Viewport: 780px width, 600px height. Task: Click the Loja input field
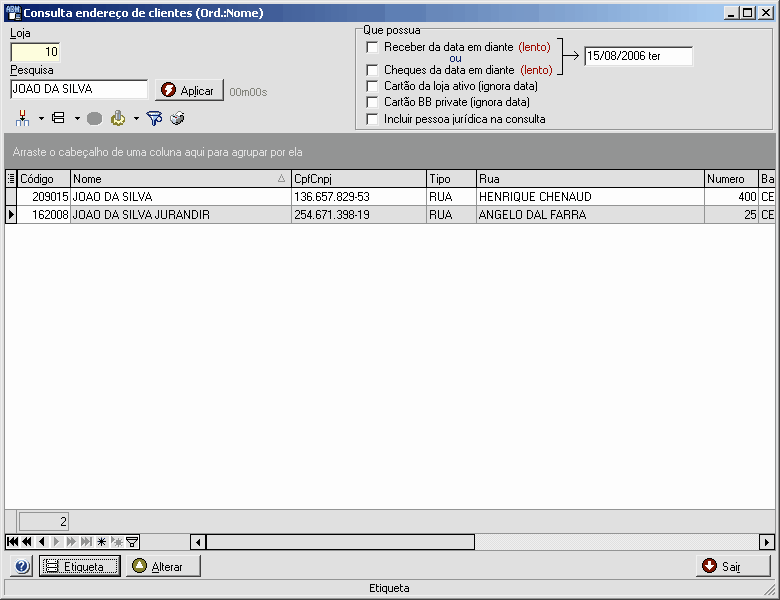coord(35,52)
